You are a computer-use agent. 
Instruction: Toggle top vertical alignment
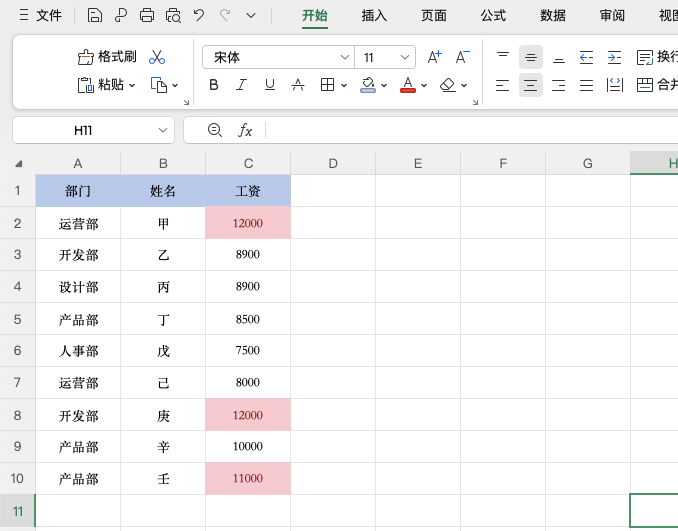[503, 57]
